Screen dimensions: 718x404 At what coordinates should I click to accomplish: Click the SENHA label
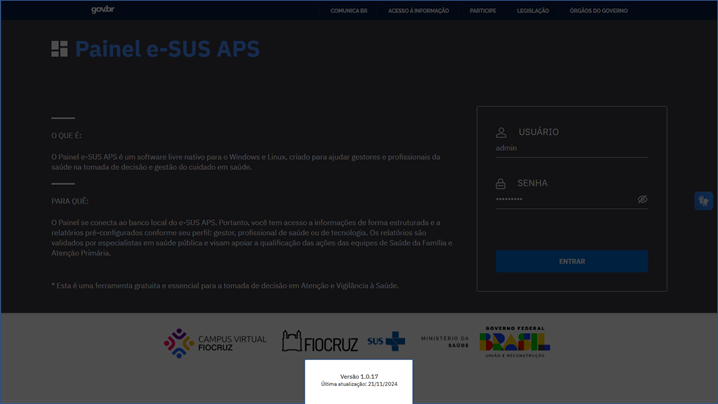click(532, 183)
